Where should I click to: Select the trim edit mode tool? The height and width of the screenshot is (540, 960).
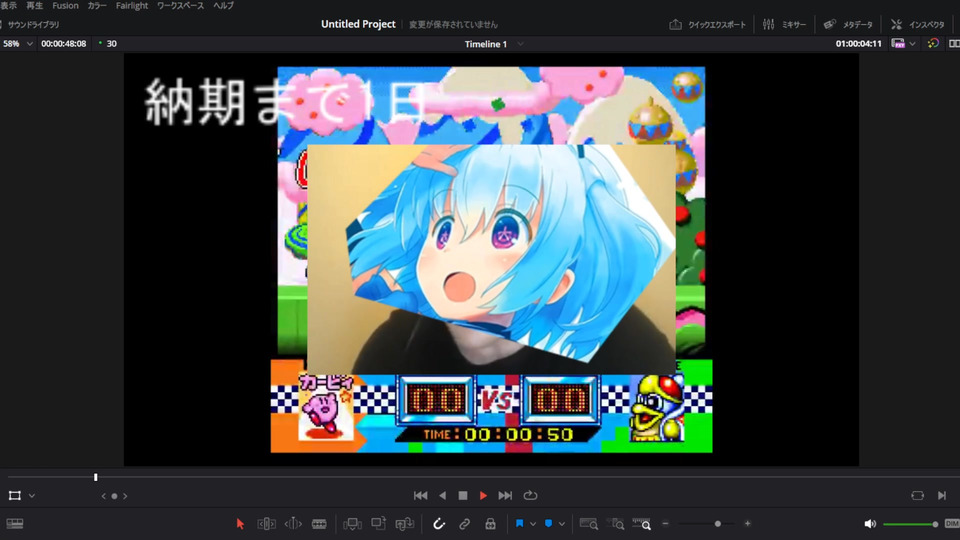pos(266,523)
